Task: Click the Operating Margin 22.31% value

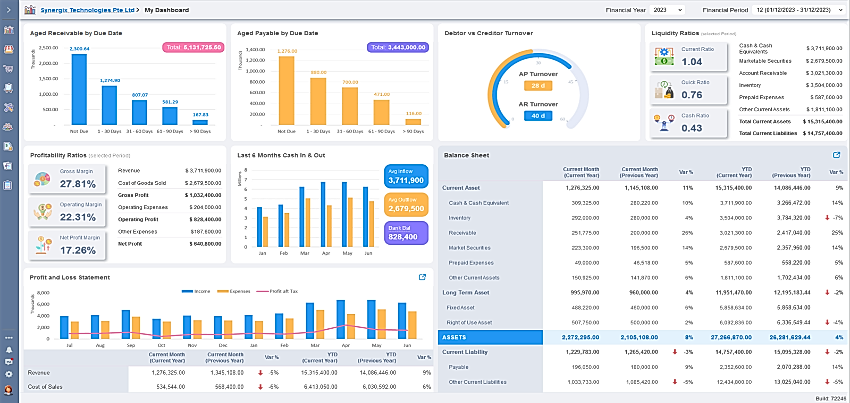Action: point(78,218)
